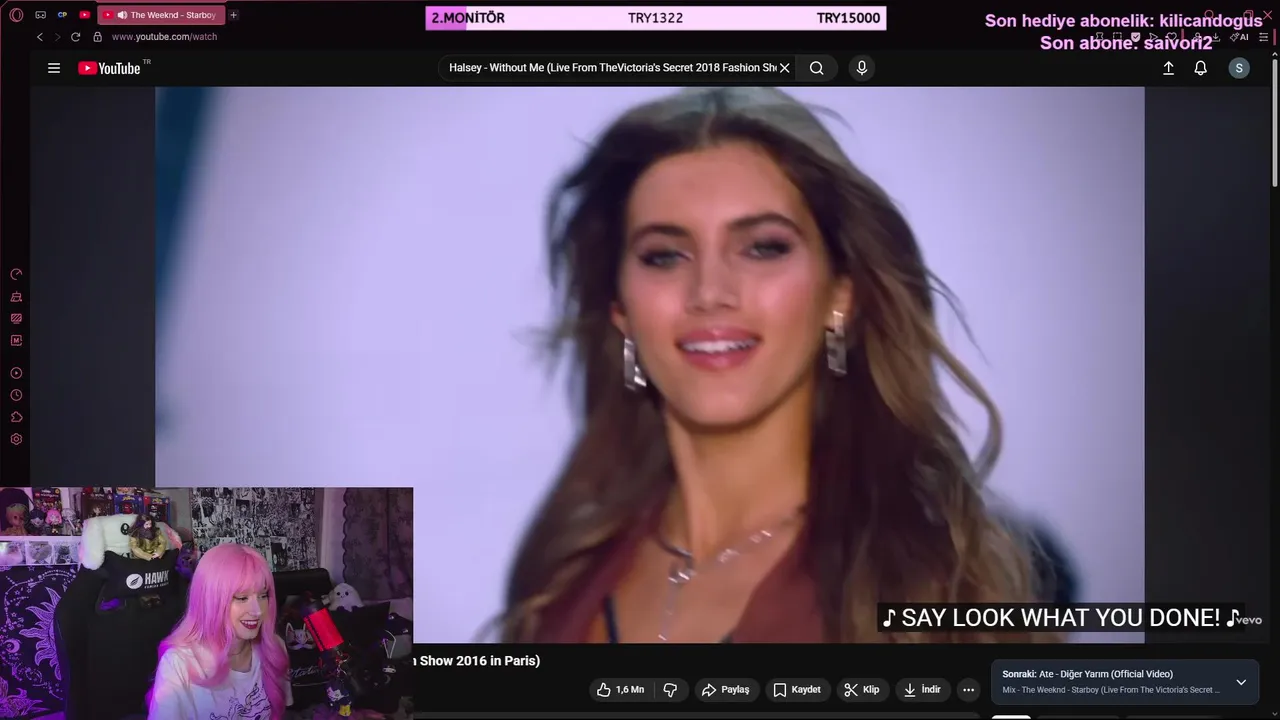Open the Player icon in sidebar
This screenshot has width=1280, height=720.
(x=16, y=373)
